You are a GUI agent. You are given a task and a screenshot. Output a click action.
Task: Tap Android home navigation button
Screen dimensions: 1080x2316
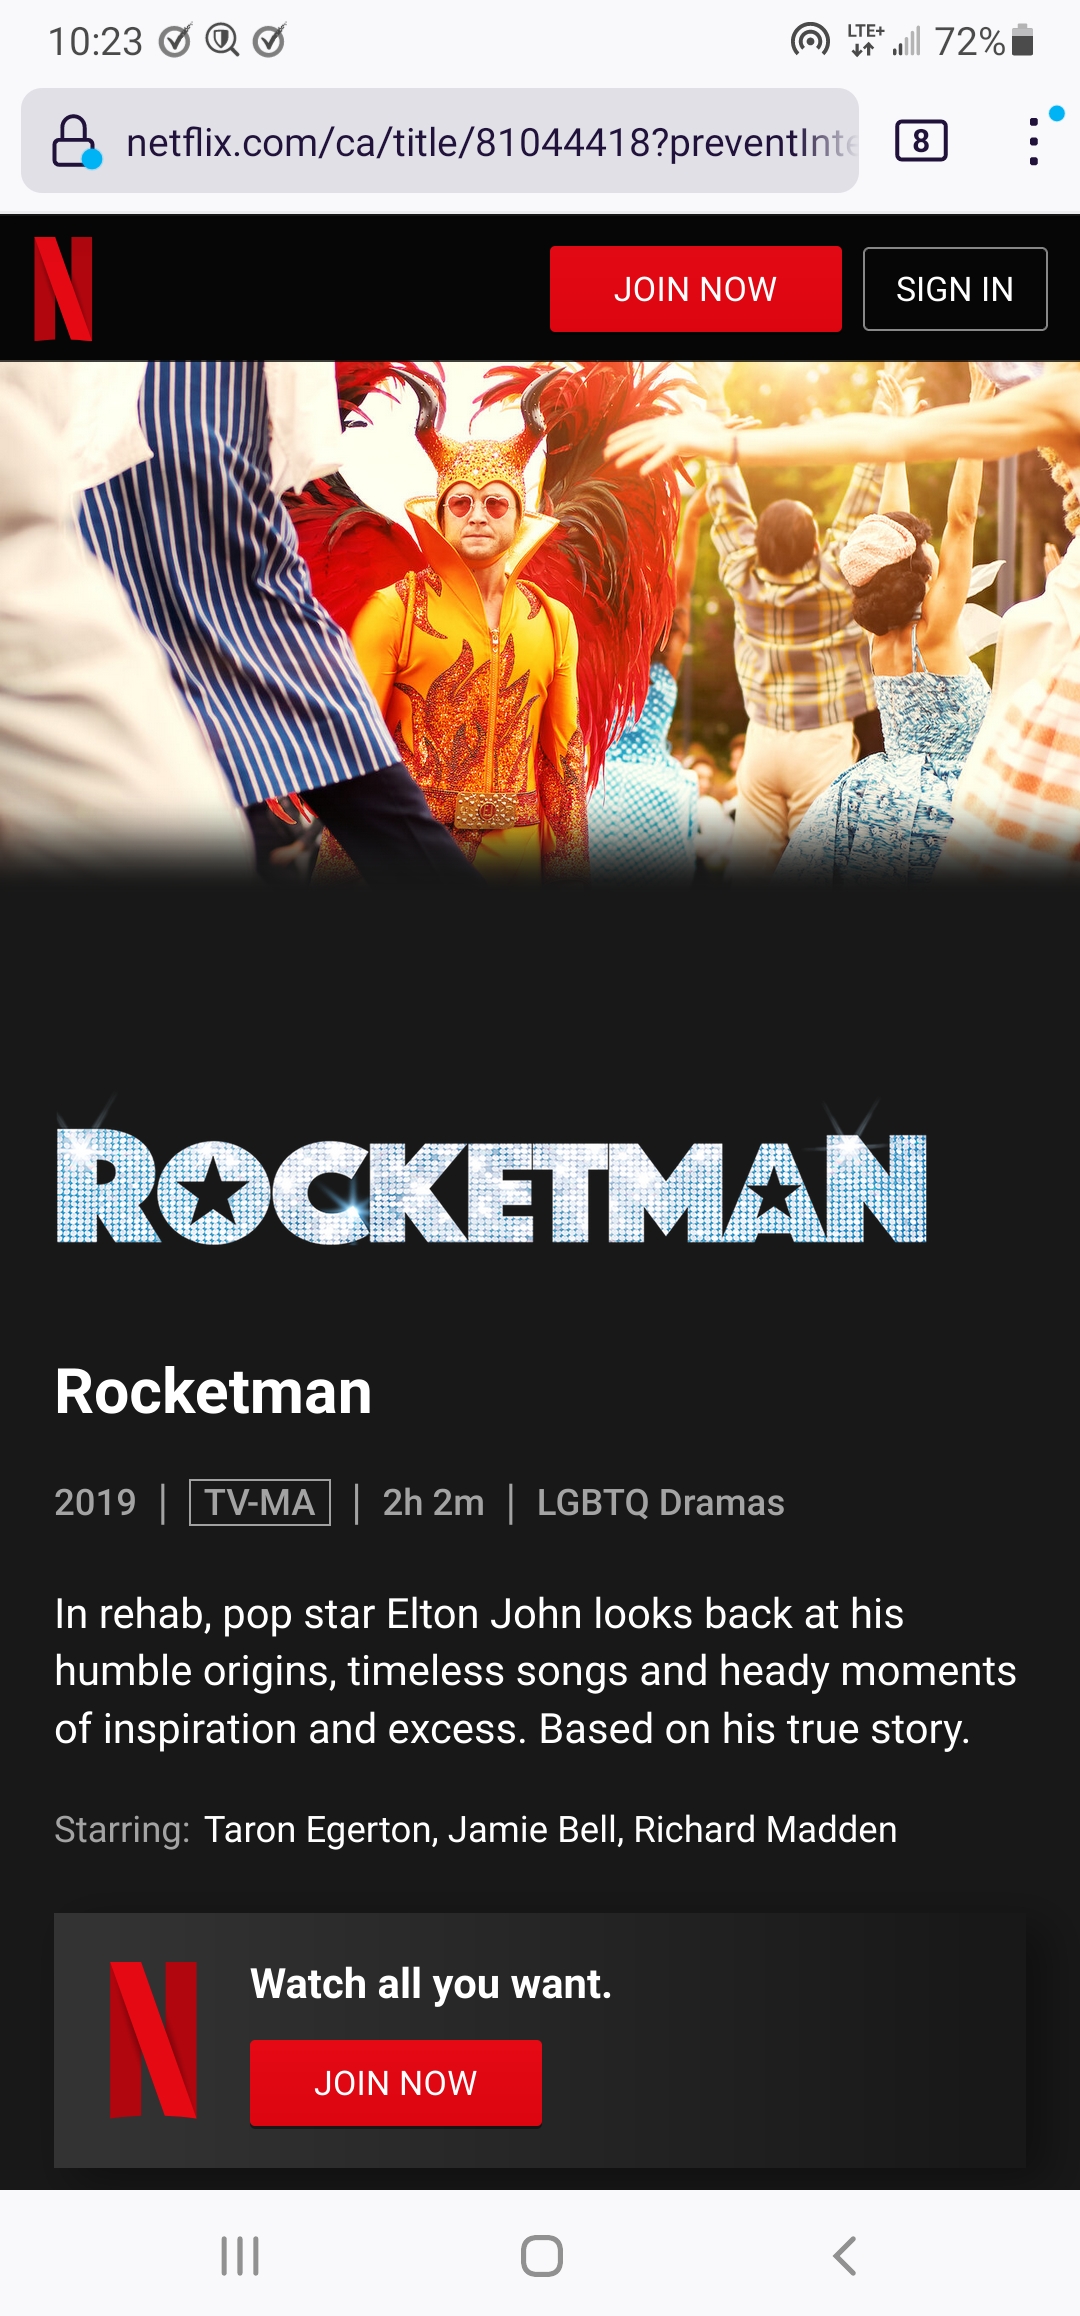click(x=542, y=2256)
